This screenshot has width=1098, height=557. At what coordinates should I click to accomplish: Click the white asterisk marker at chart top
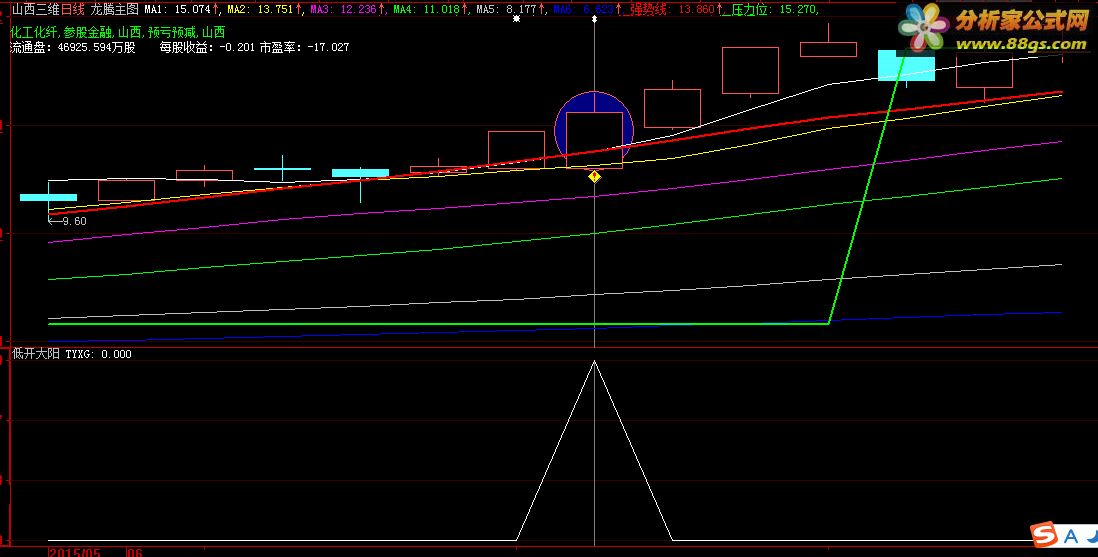click(517, 19)
